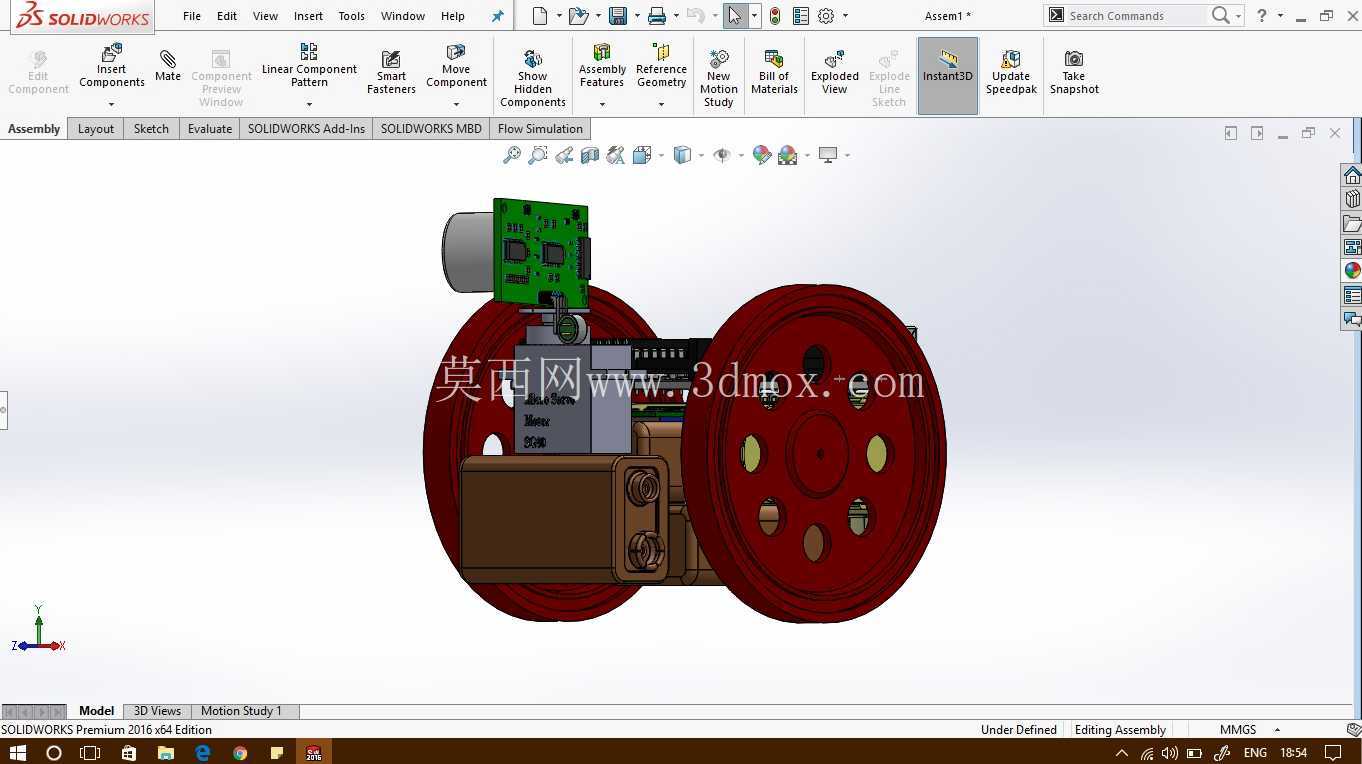Click the Dynamic Annotation Views icon
Screen dimensions: 1362x764
pos(616,155)
